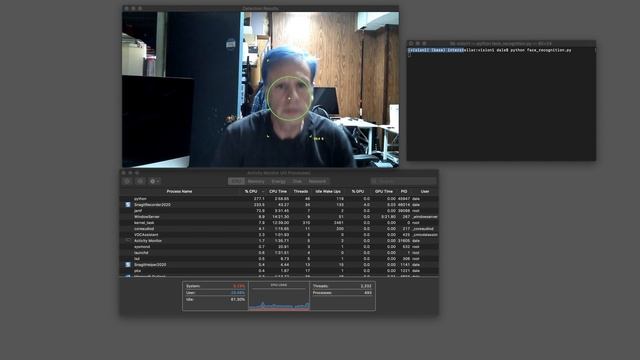Screen dimensions: 640x360
Task: Click the User CPU percentage value
Action: [x=238, y=293]
